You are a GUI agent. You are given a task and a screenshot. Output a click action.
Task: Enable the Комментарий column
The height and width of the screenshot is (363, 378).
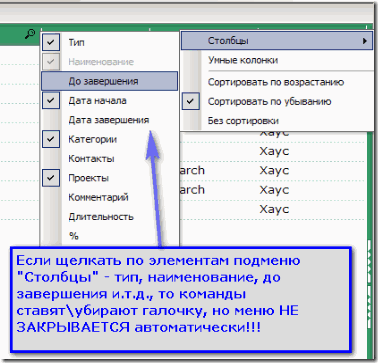(109, 197)
